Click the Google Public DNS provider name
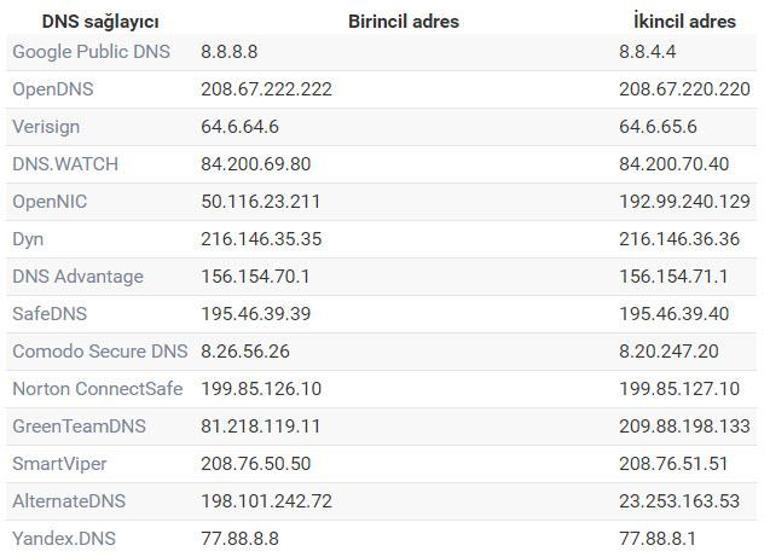The width and height of the screenshot is (770, 557). click(91, 52)
